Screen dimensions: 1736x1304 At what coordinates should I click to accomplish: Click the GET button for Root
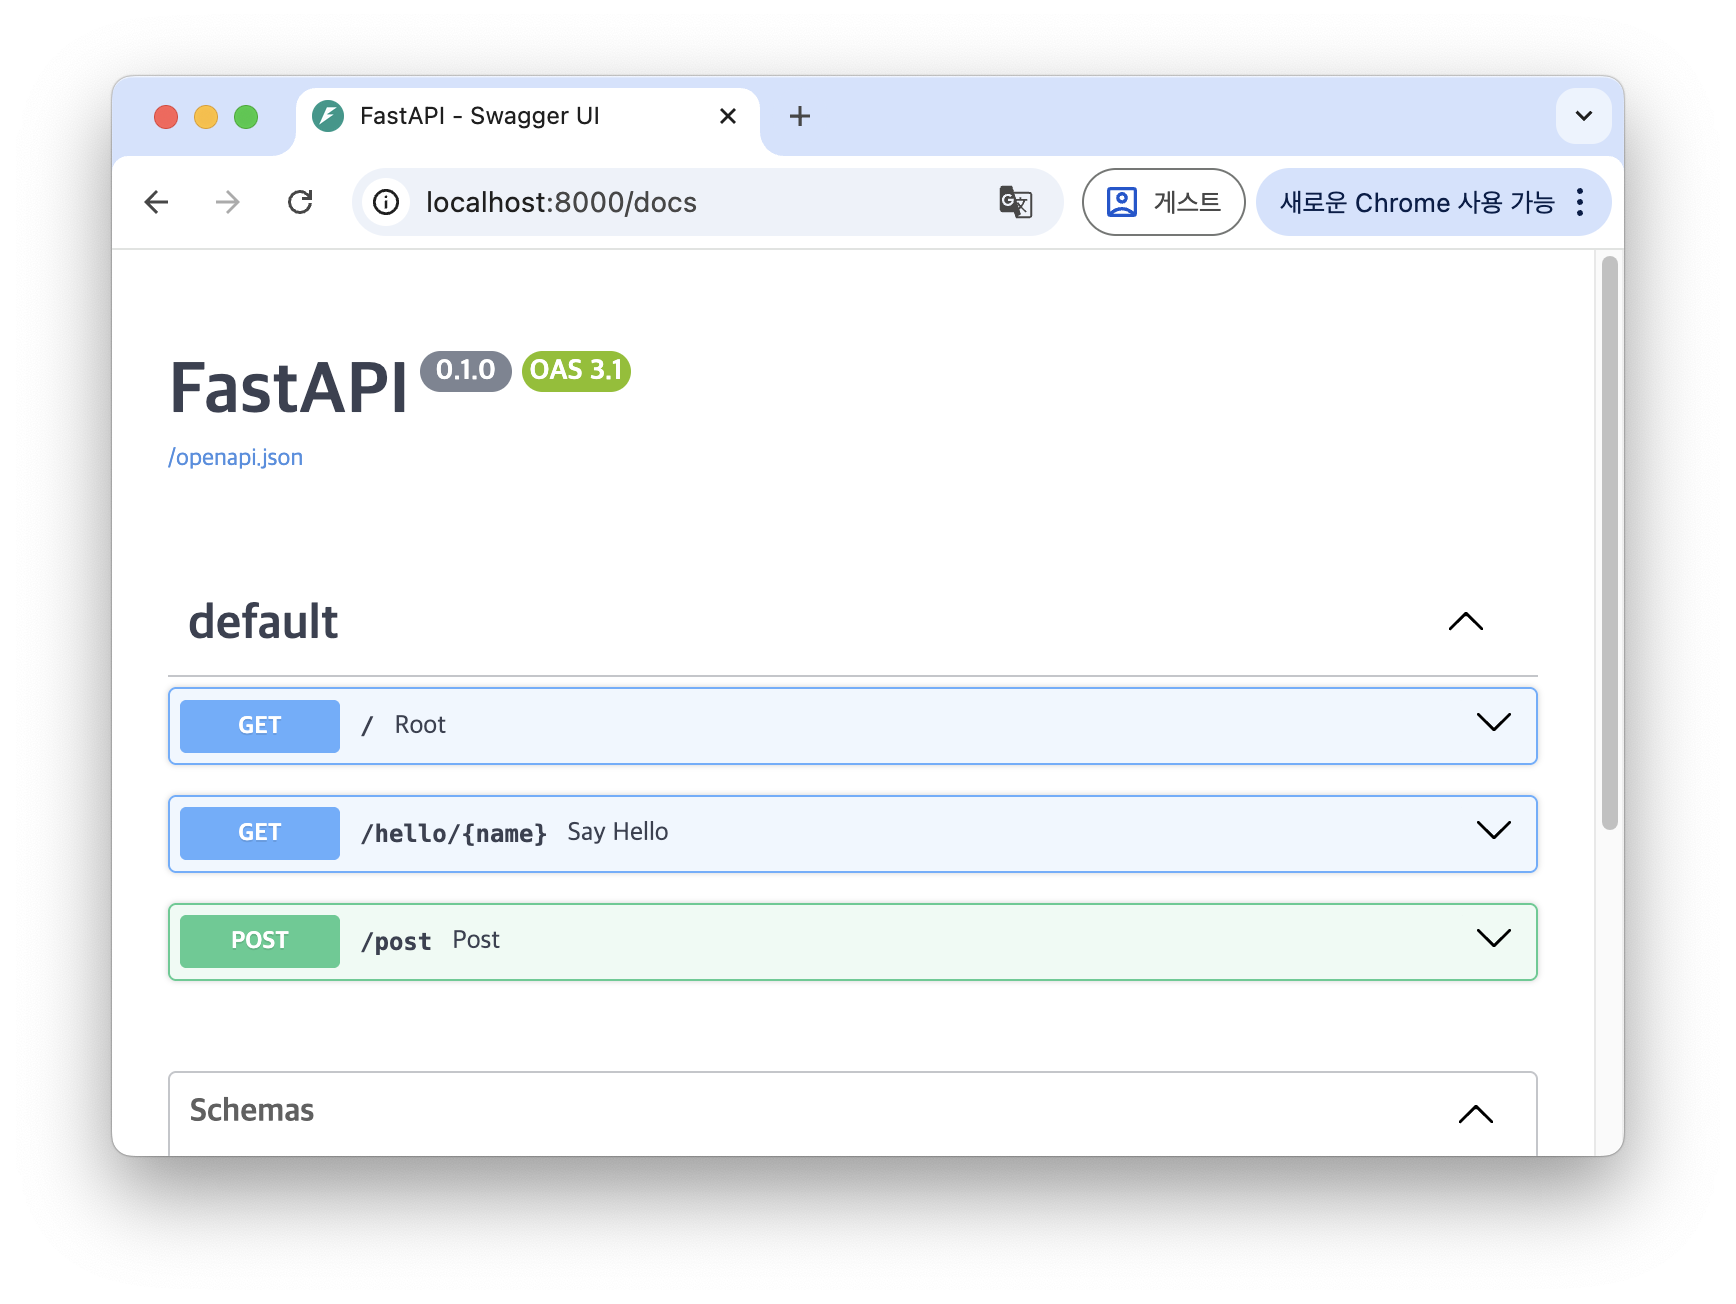(260, 726)
